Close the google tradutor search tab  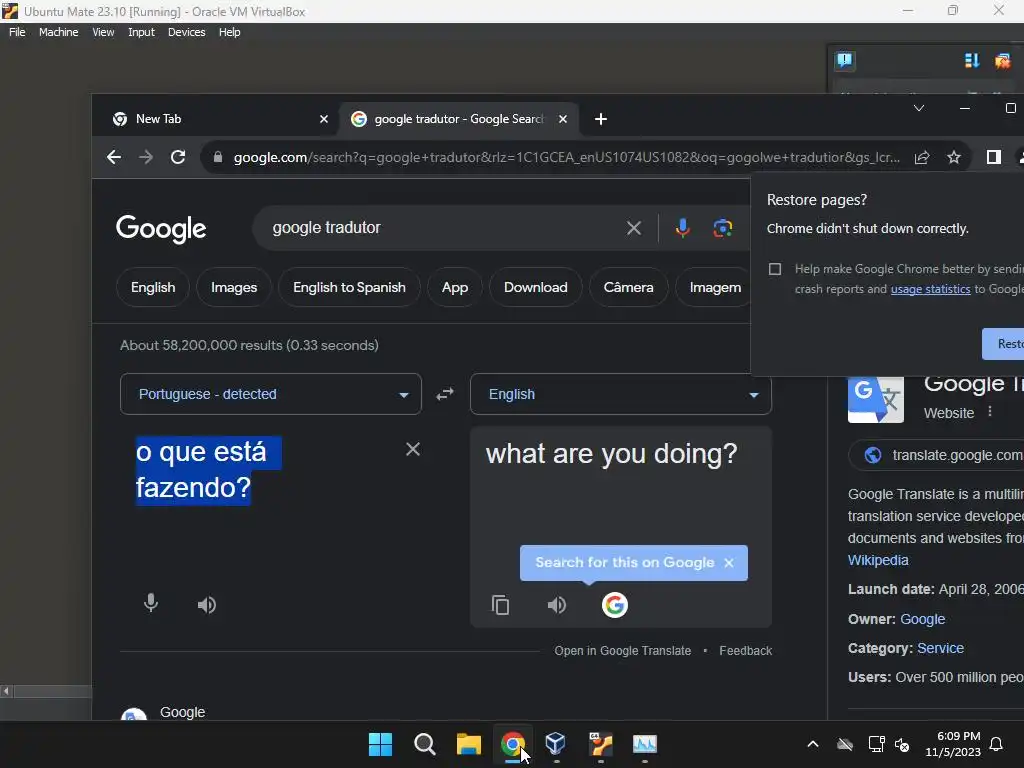click(x=563, y=119)
